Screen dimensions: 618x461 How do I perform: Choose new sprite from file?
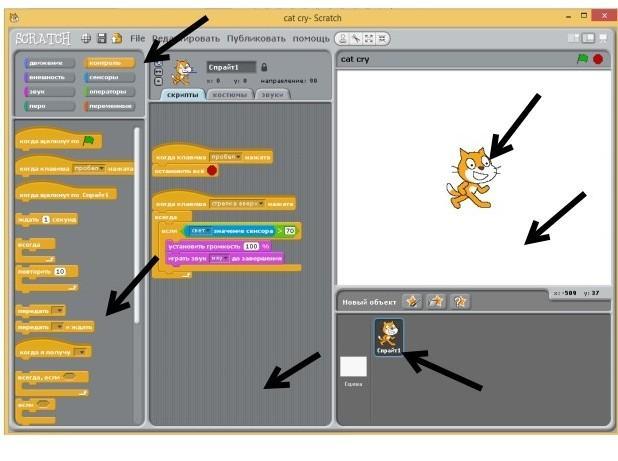tap(436, 302)
